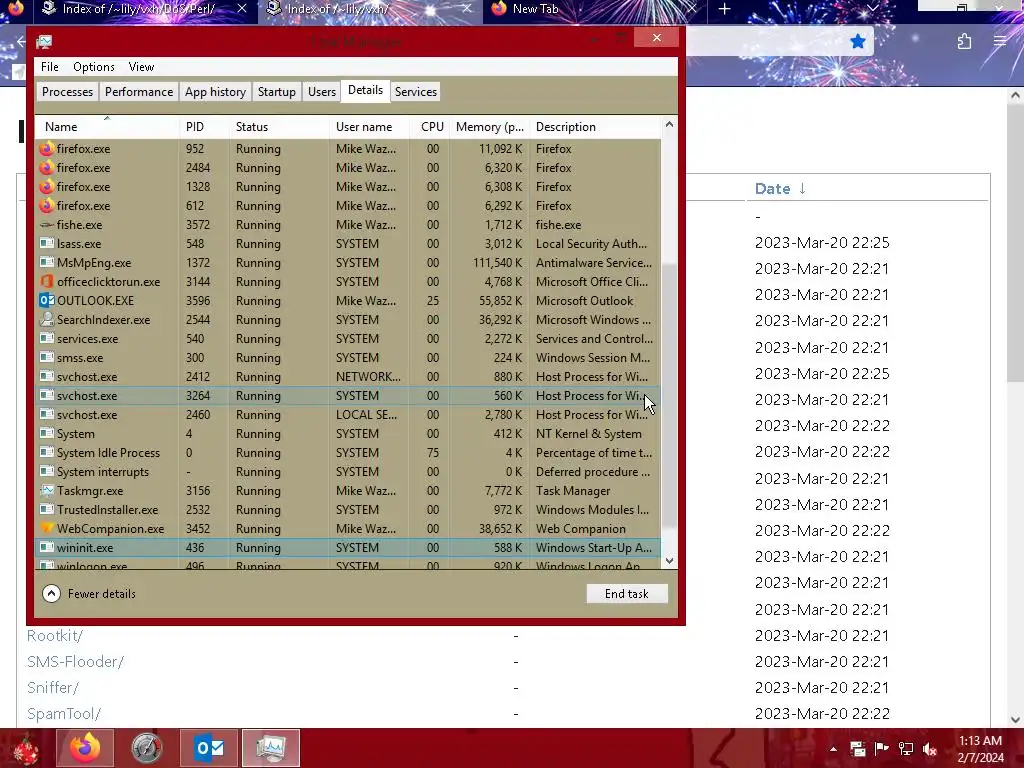Viewport: 1024px width, 768px height.
Task: Open the View menu in Task Manager
Action: coord(141,67)
